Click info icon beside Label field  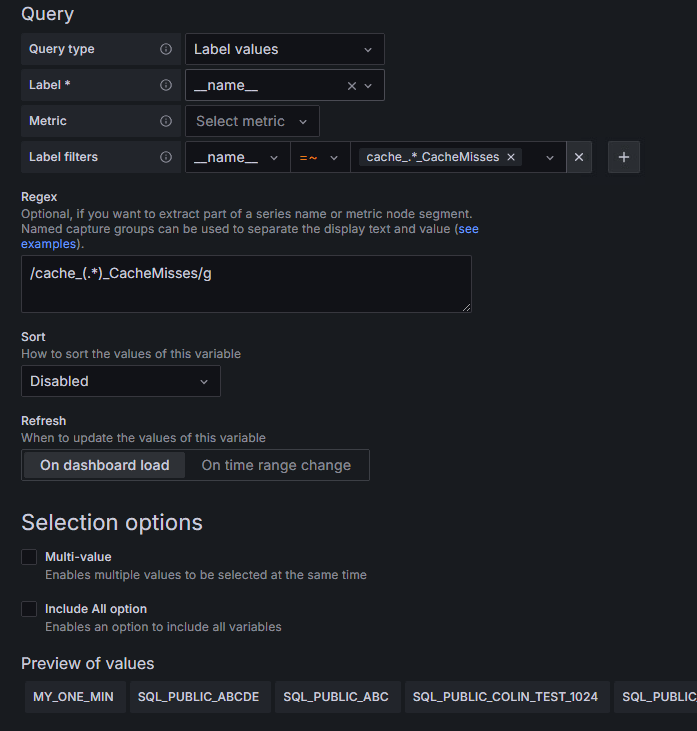(x=166, y=85)
